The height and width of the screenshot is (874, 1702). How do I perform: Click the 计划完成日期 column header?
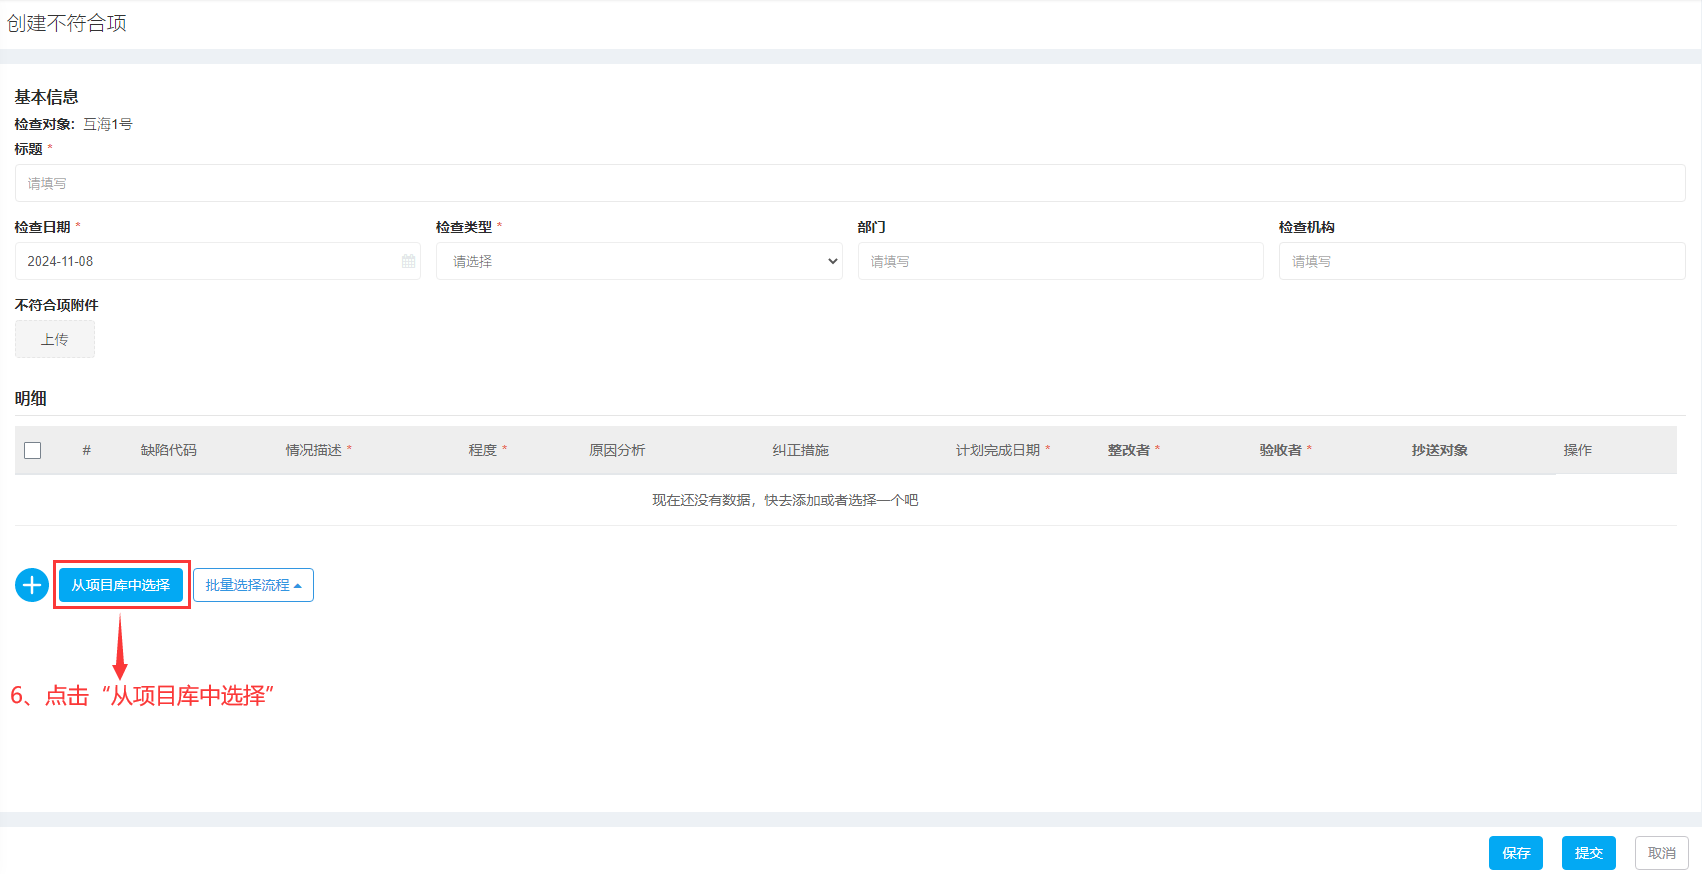coord(998,450)
